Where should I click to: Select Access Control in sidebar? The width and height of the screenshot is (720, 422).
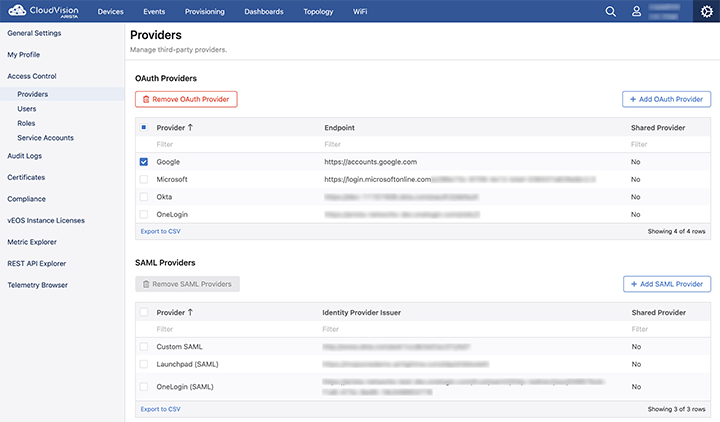(32, 76)
